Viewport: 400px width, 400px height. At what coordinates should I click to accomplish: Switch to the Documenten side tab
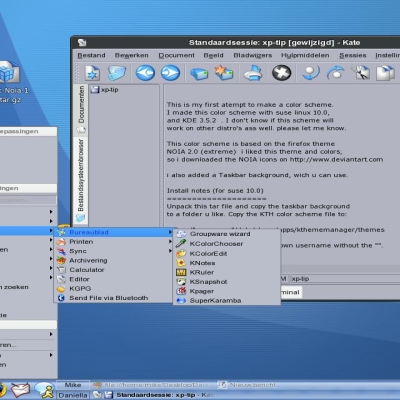pos(81,110)
